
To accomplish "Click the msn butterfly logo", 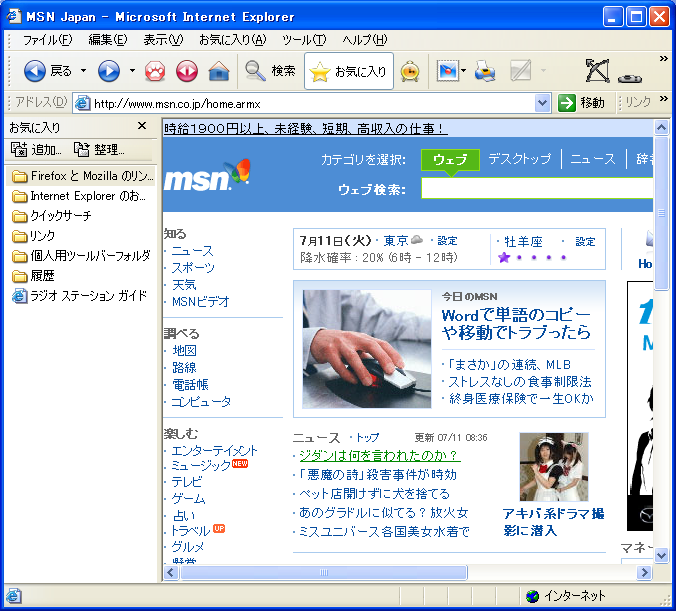I will [x=207, y=176].
